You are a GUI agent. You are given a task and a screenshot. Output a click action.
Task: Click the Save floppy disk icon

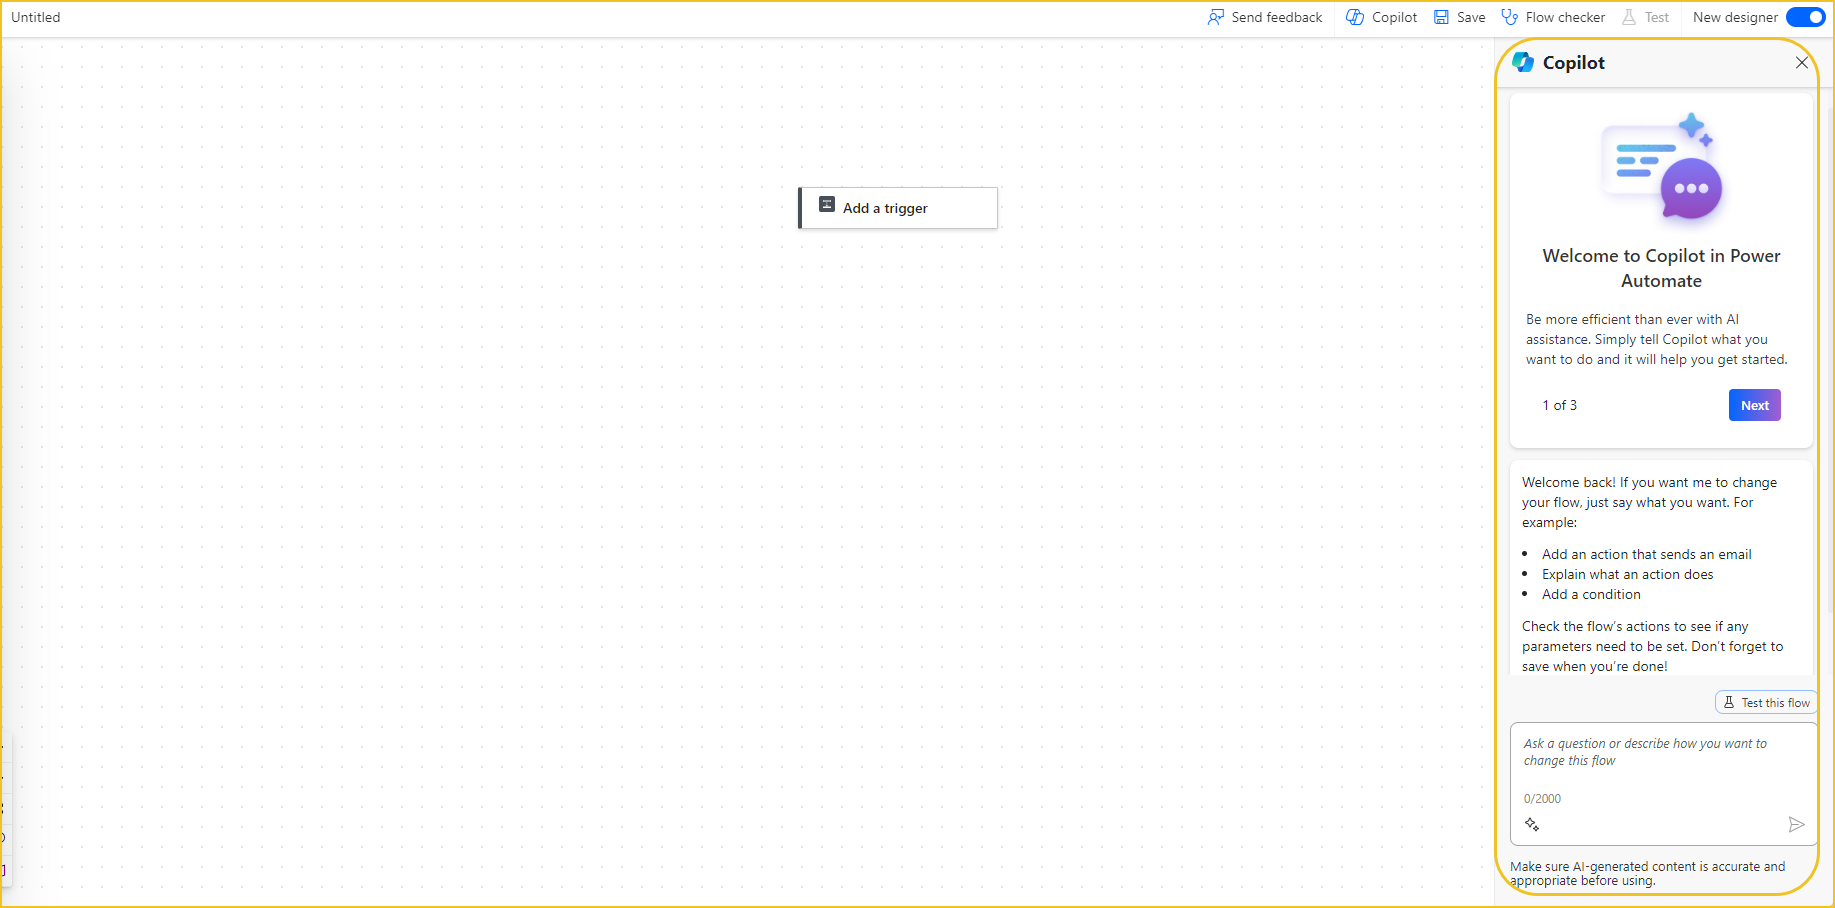[x=1441, y=17]
